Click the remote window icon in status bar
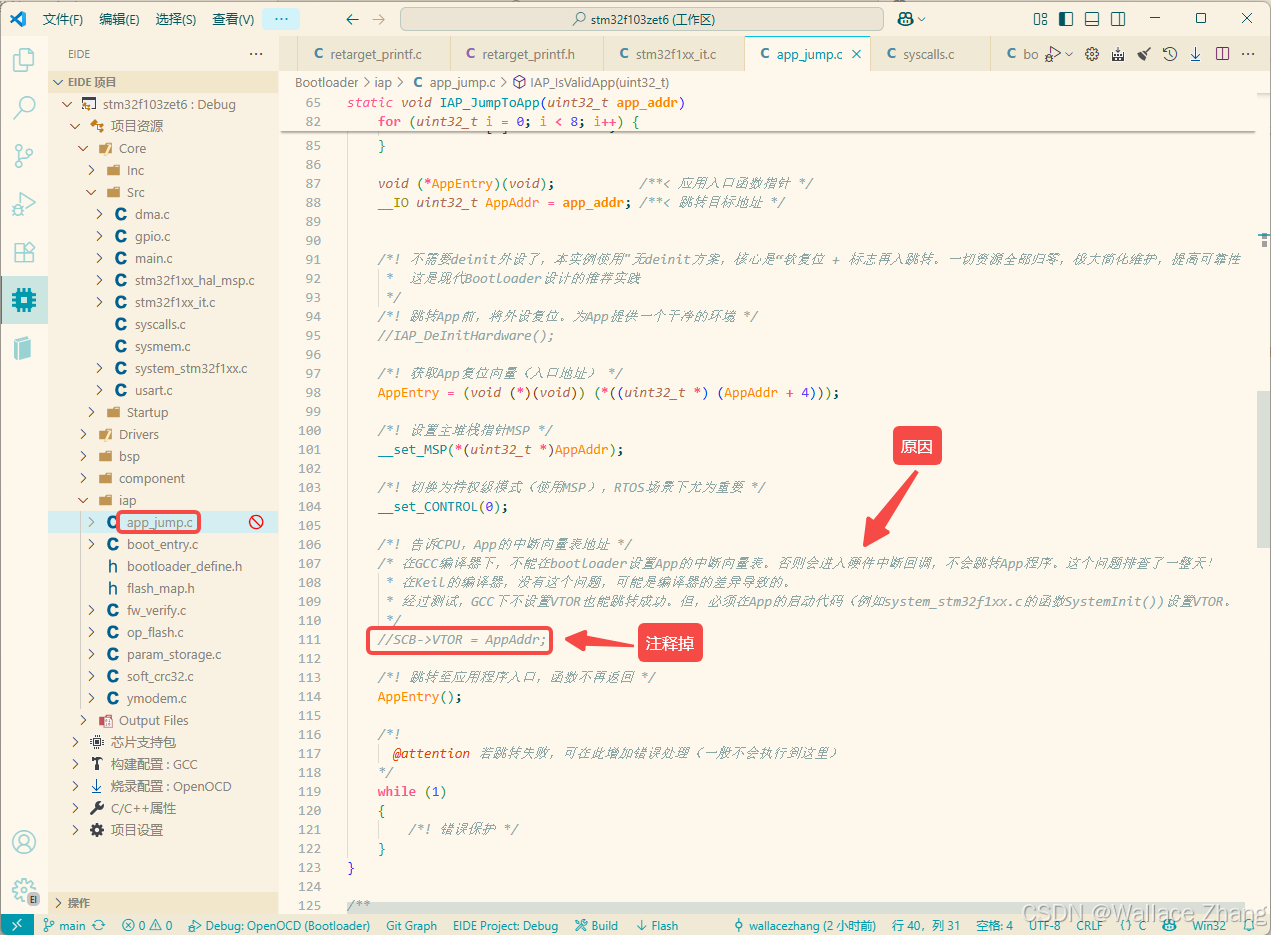This screenshot has height=935, width=1271. click(x=17, y=925)
